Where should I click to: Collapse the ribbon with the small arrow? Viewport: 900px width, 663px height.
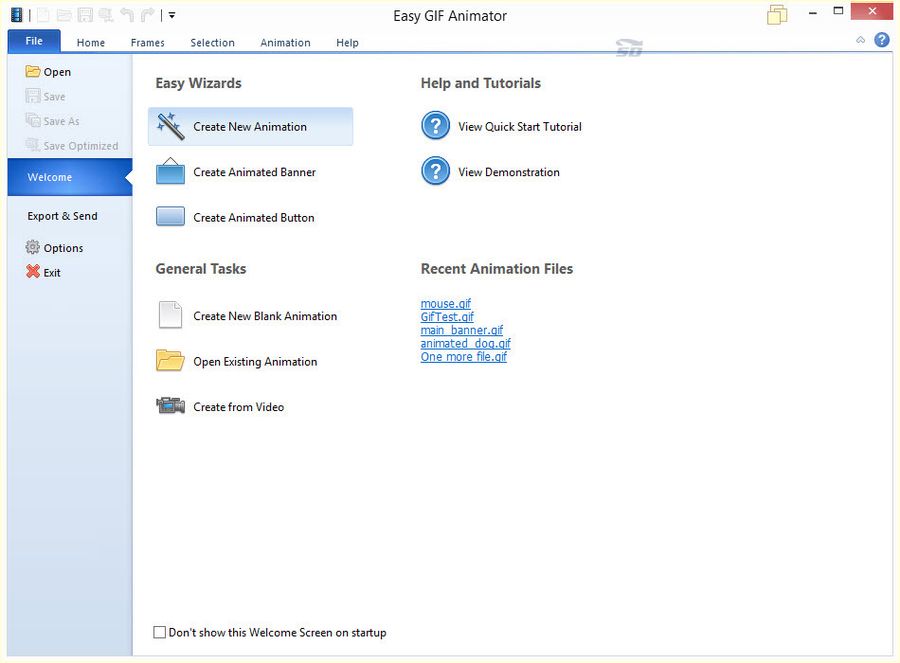[x=860, y=40]
